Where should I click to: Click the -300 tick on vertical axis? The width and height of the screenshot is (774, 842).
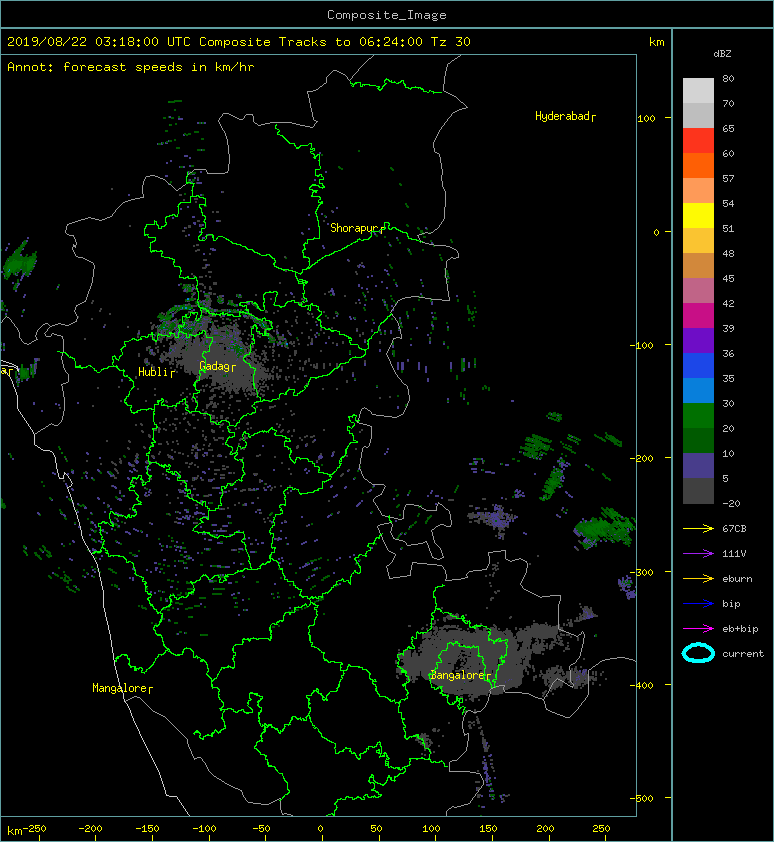(x=643, y=572)
